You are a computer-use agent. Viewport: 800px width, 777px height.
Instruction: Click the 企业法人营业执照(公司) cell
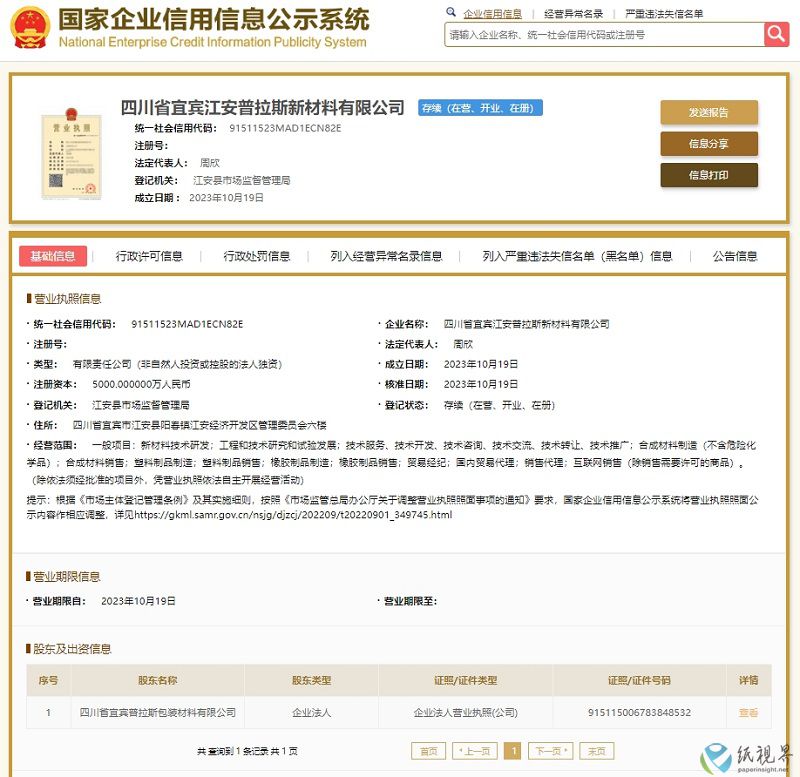pyautogui.click(x=465, y=712)
